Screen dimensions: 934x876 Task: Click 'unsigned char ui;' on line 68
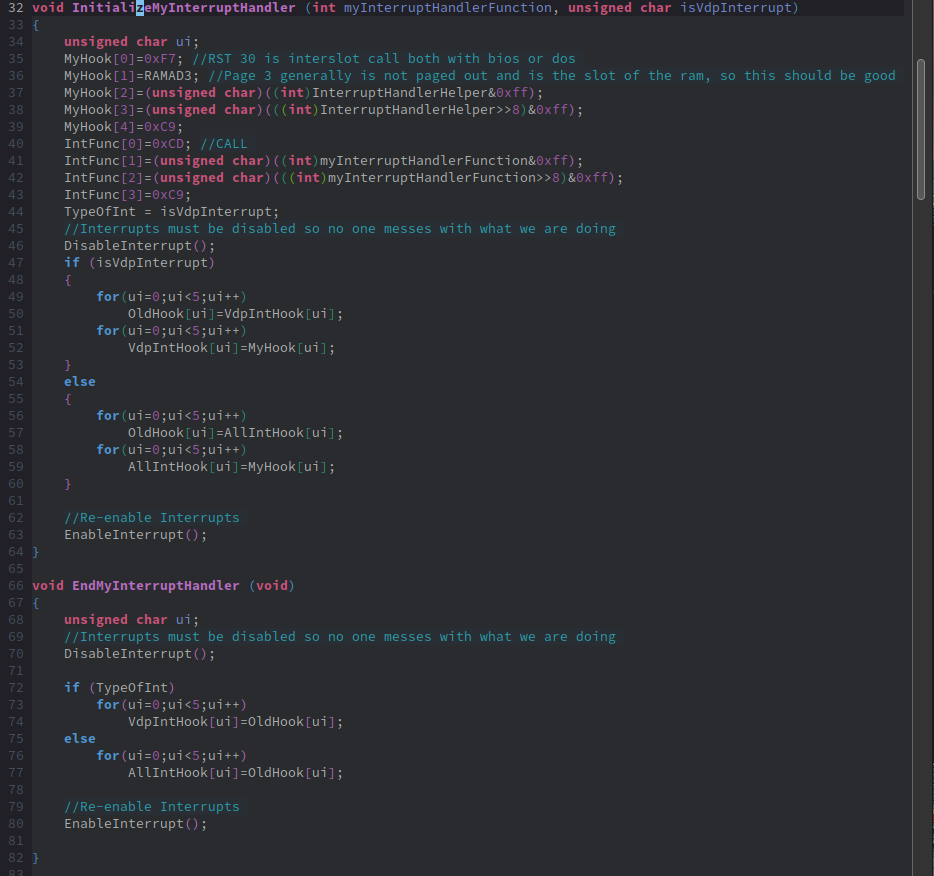[132, 619]
